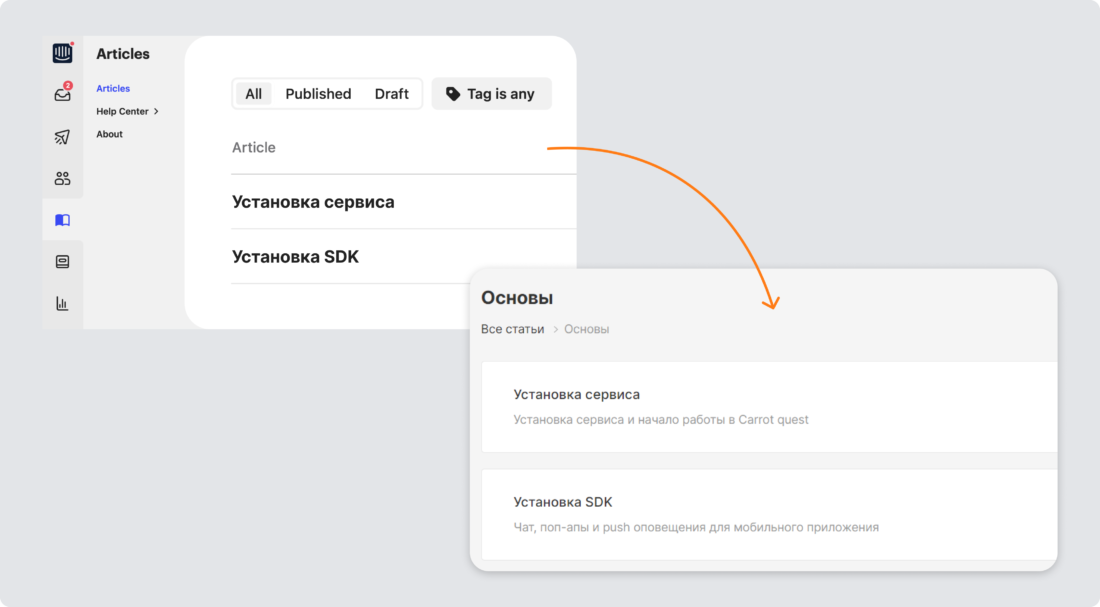Click the Intercom logo icon

click(62, 53)
